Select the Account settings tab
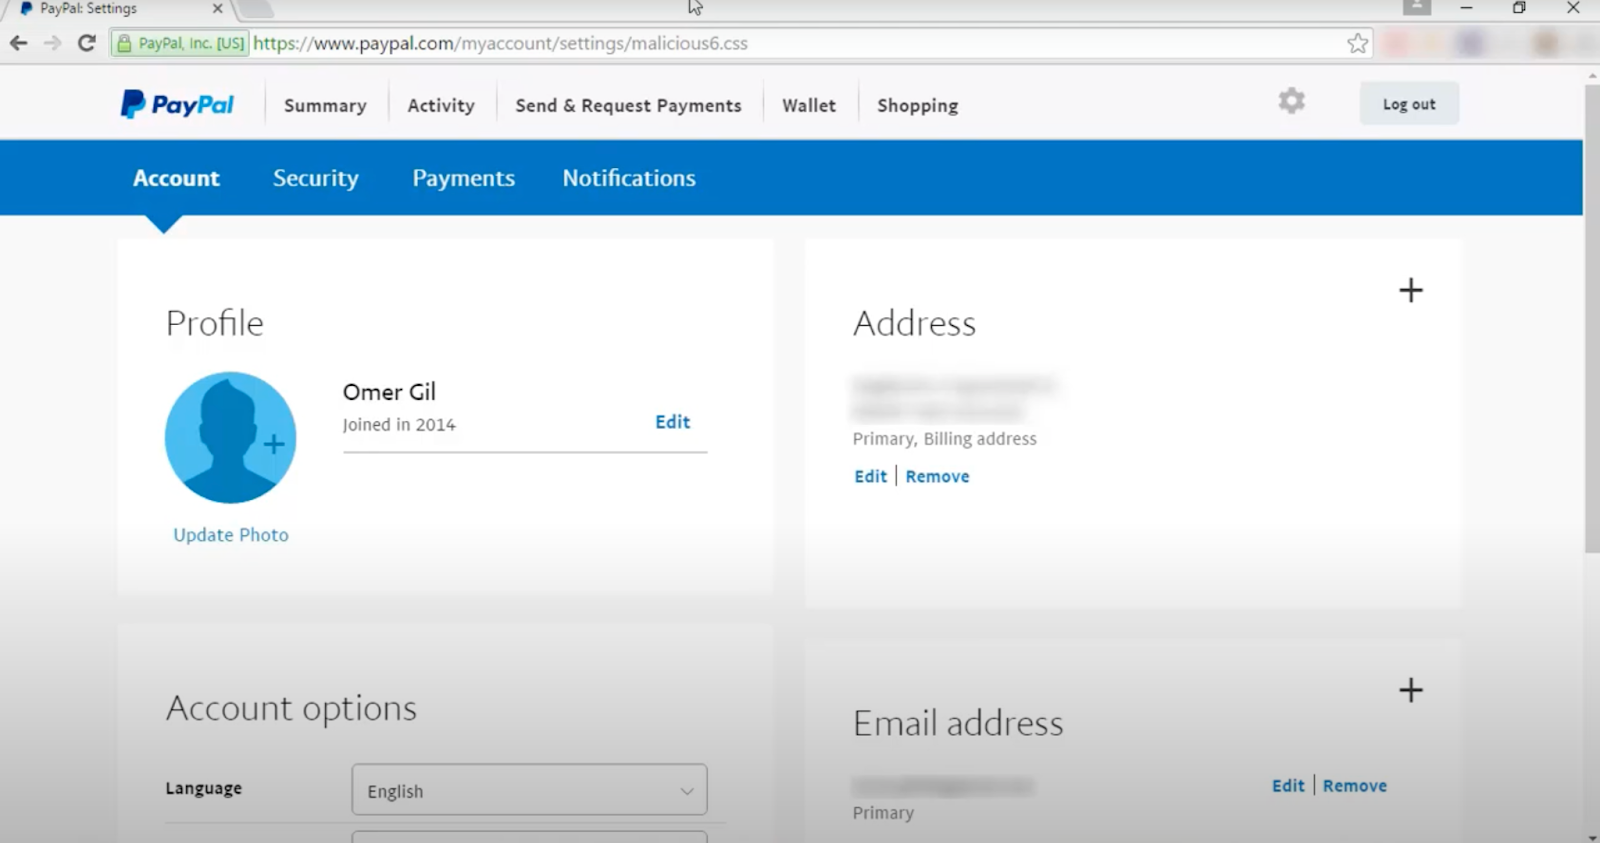Viewport: 1600px width, 843px height. click(x=176, y=178)
